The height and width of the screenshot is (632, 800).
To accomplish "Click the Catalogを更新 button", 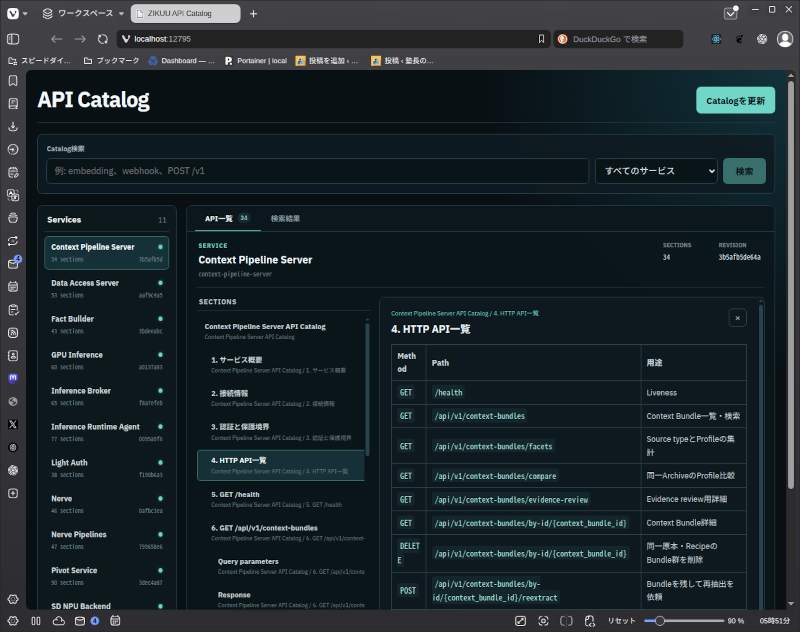I will click(735, 100).
